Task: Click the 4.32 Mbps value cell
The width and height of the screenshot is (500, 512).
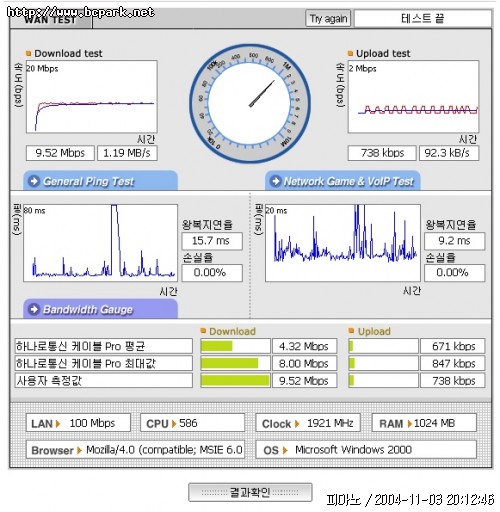Action: (x=304, y=346)
